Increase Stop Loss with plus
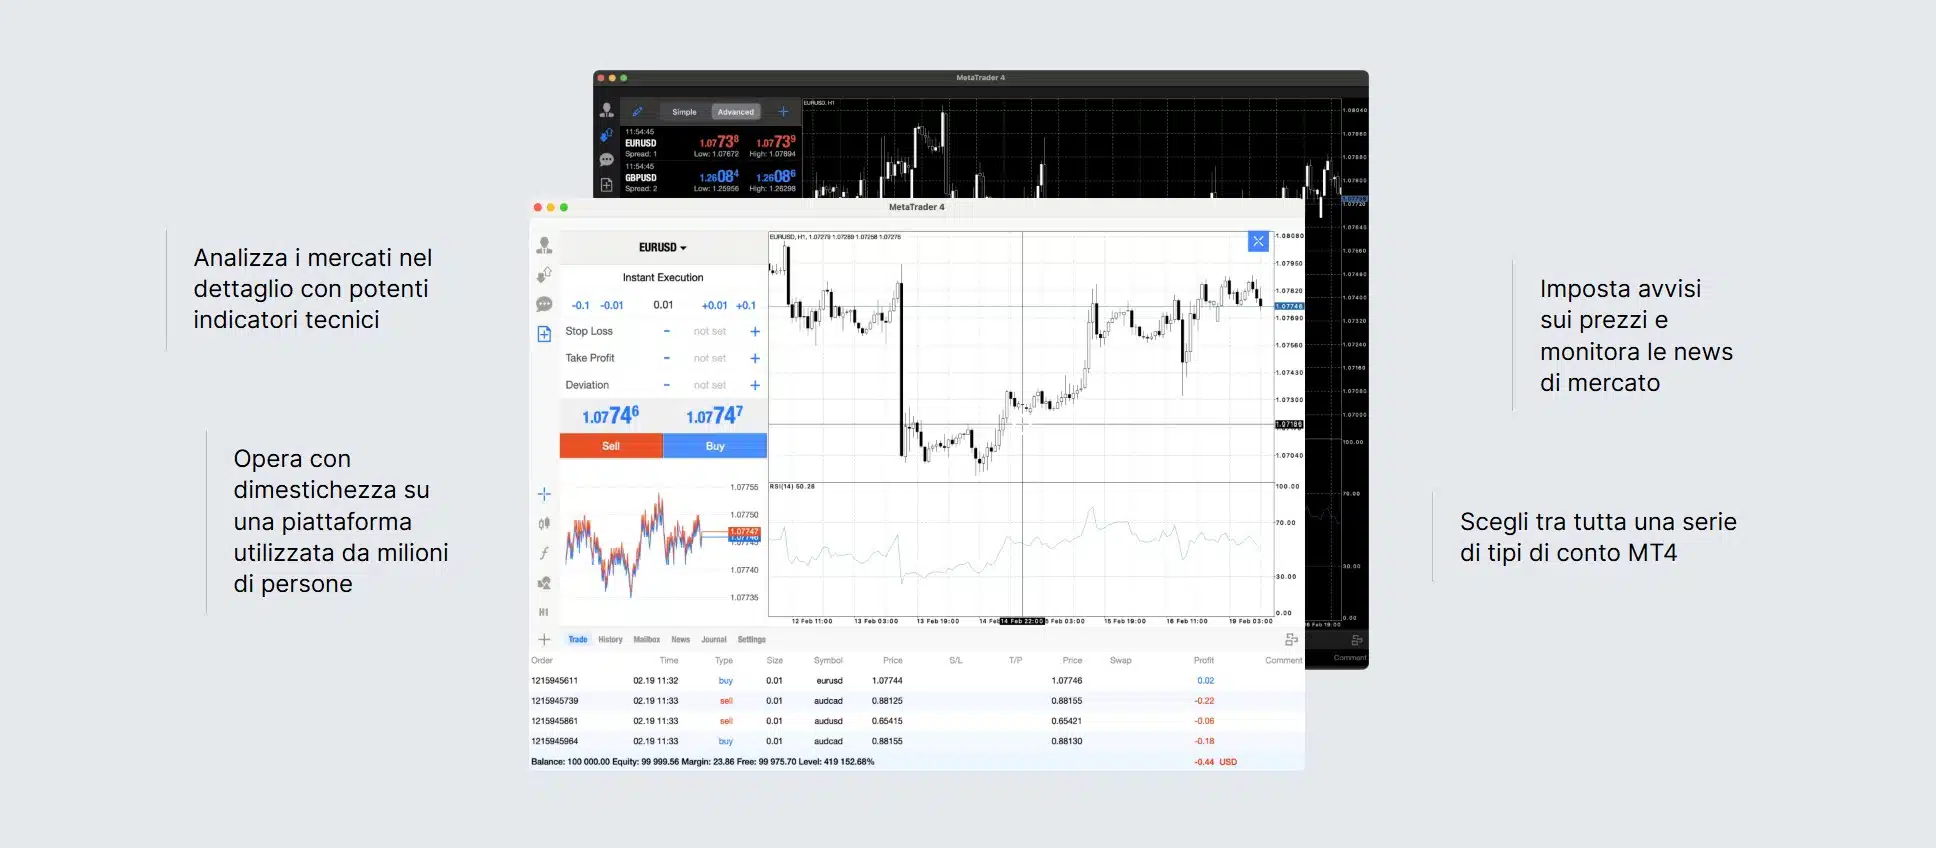The height and width of the screenshot is (848, 1936). tap(755, 331)
